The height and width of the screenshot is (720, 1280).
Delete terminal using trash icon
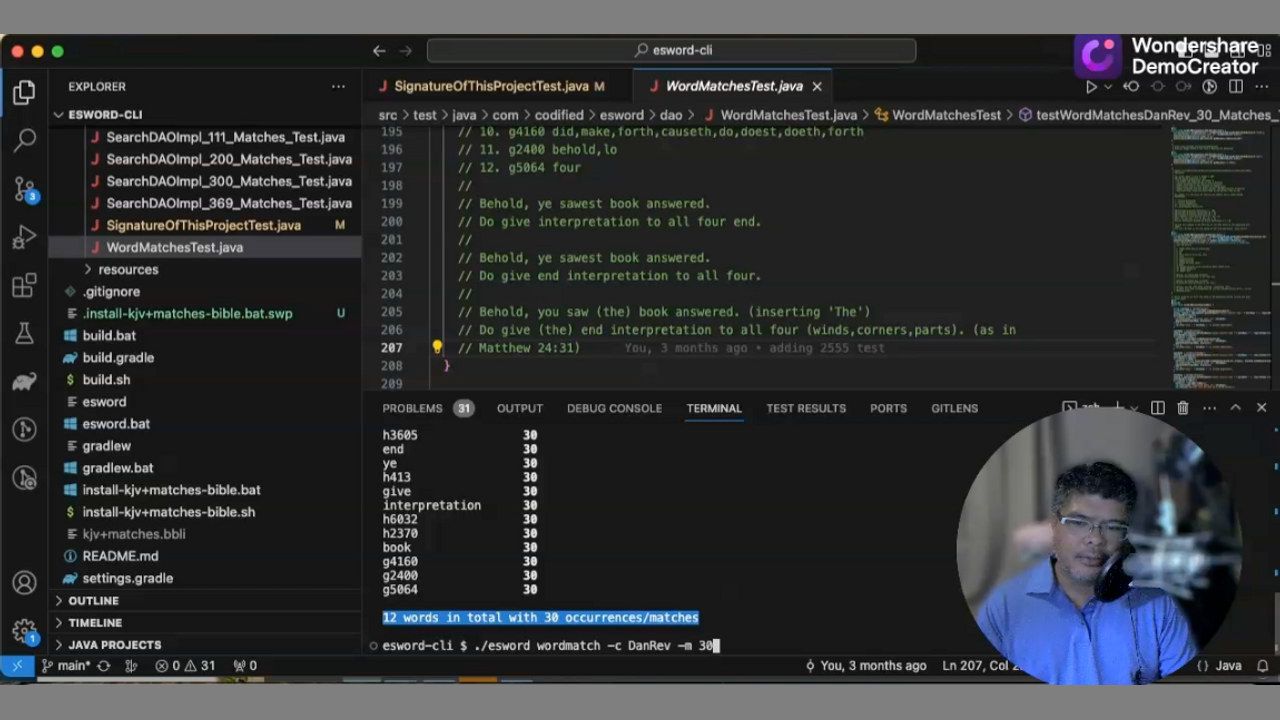coord(1183,408)
